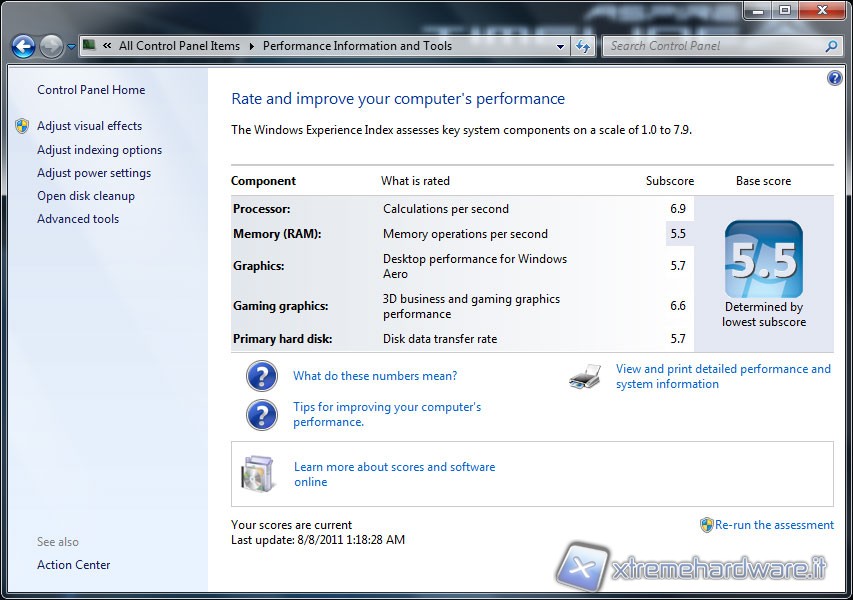This screenshot has height=600, width=853.
Task: Click the software box icon near 'Learn more'
Action: tap(258, 473)
